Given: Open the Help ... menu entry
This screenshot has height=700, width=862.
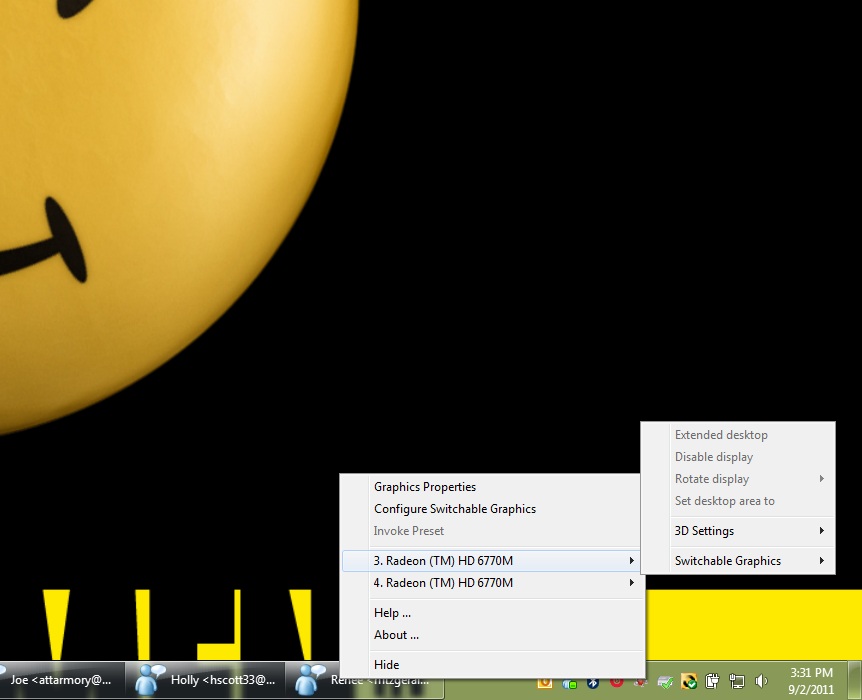Looking at the screenshot, I should click(x=492, y=613).
